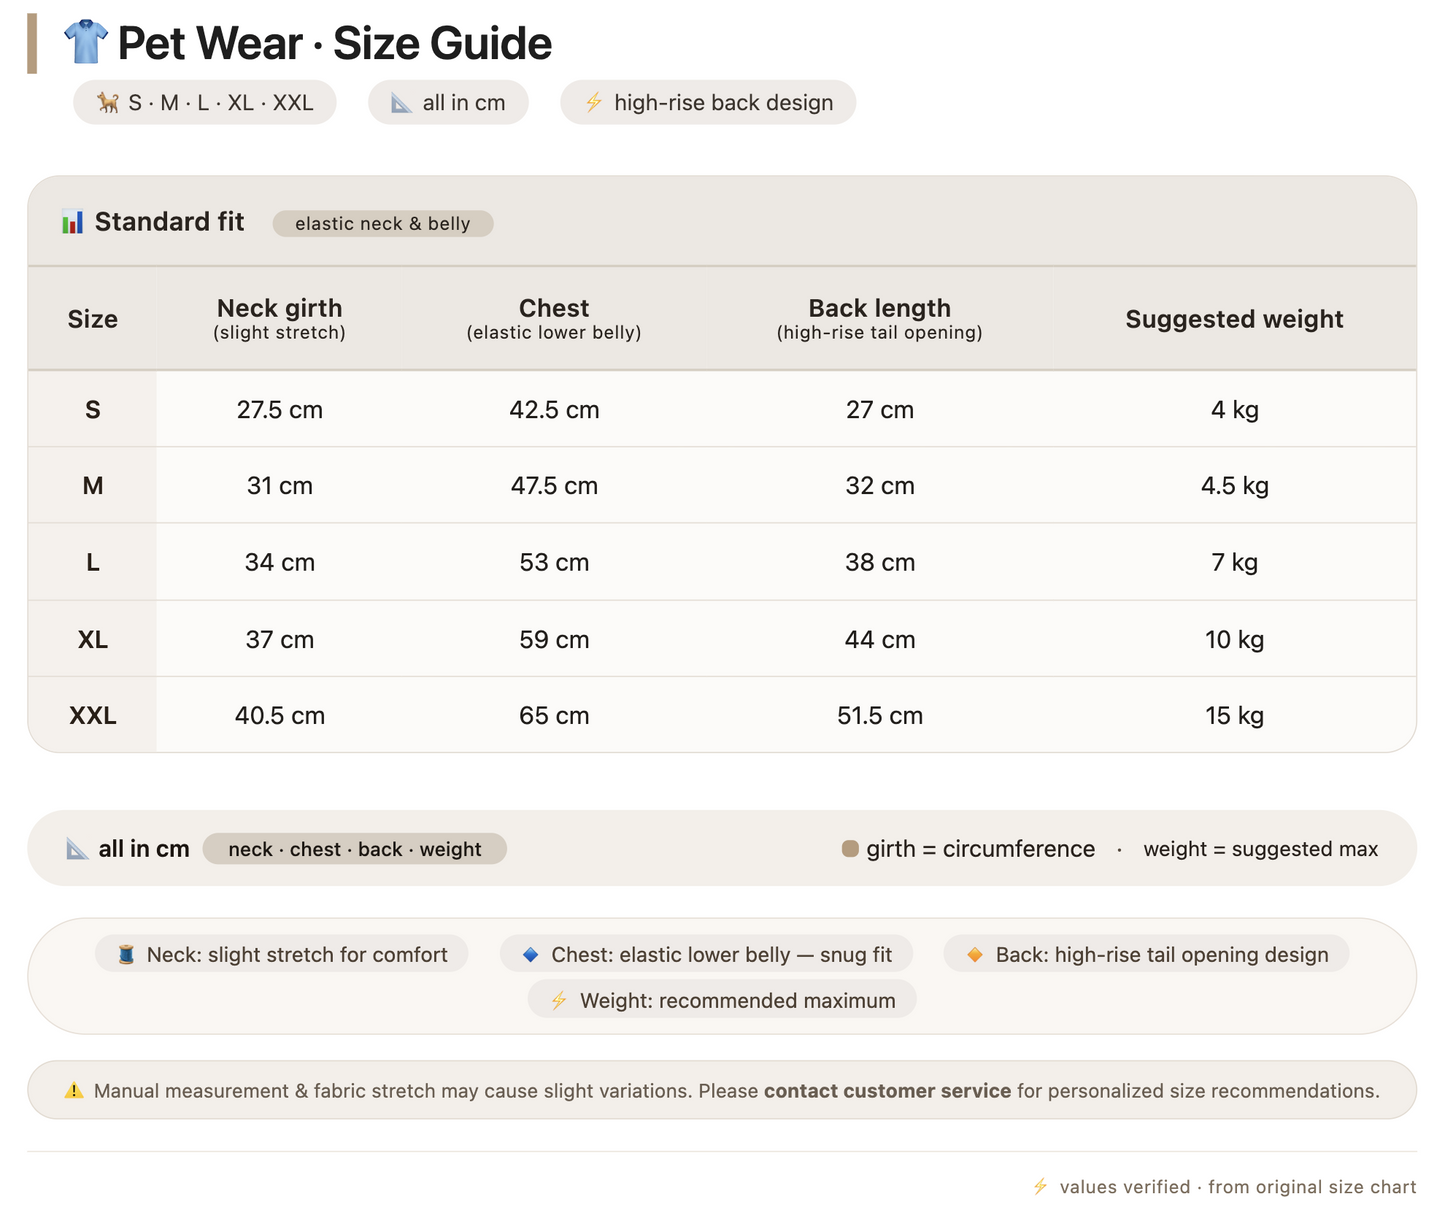The width and height of the screenshot is (1445, 1229).
Task: Click the blue diamond icon in Chest note
Action: [531, 955]
